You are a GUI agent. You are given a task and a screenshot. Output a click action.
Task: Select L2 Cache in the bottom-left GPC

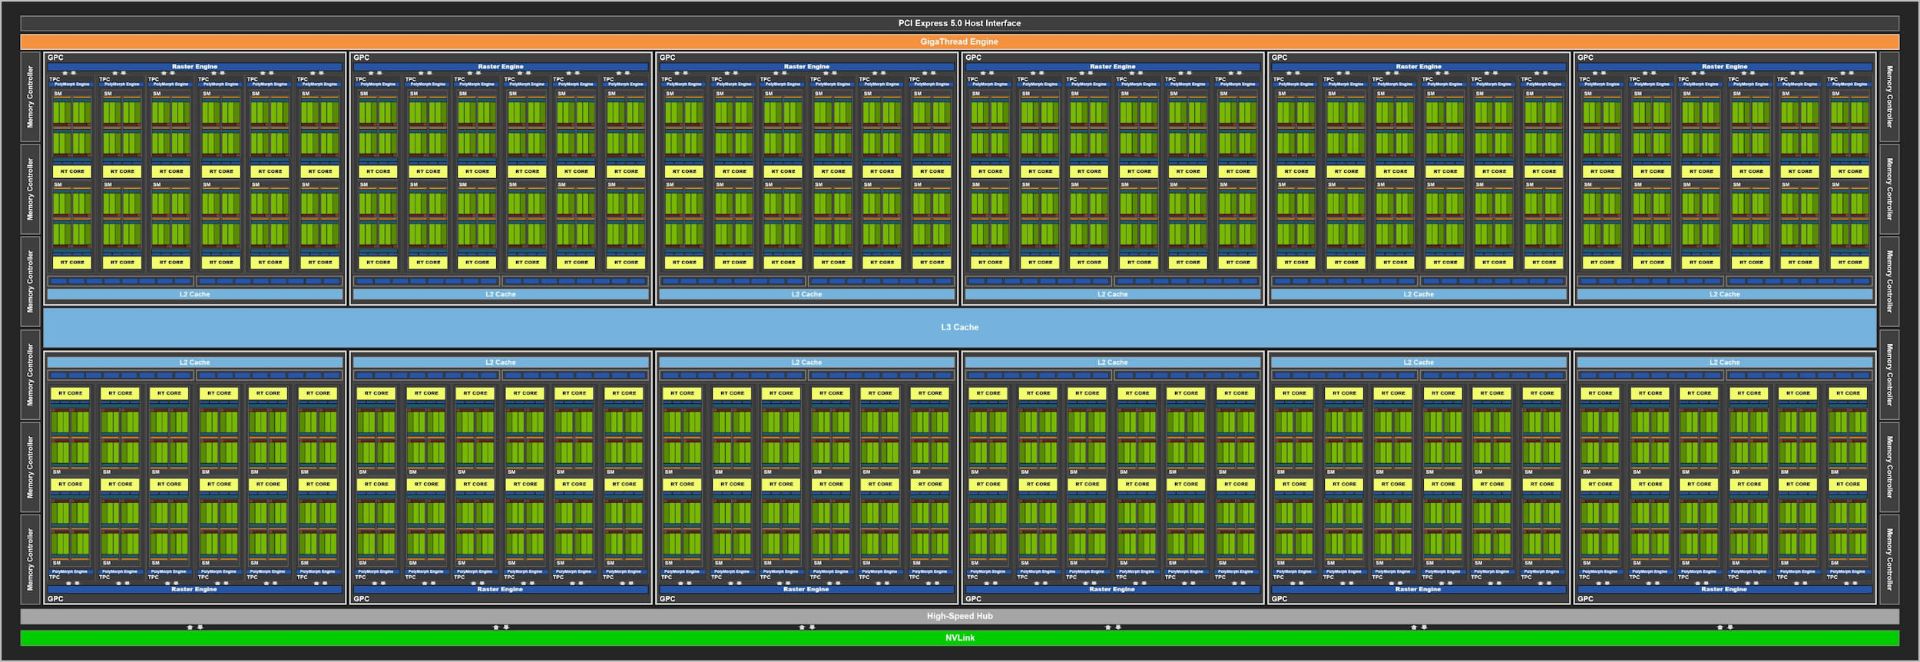pyautogui.click(x=194, y=362)
